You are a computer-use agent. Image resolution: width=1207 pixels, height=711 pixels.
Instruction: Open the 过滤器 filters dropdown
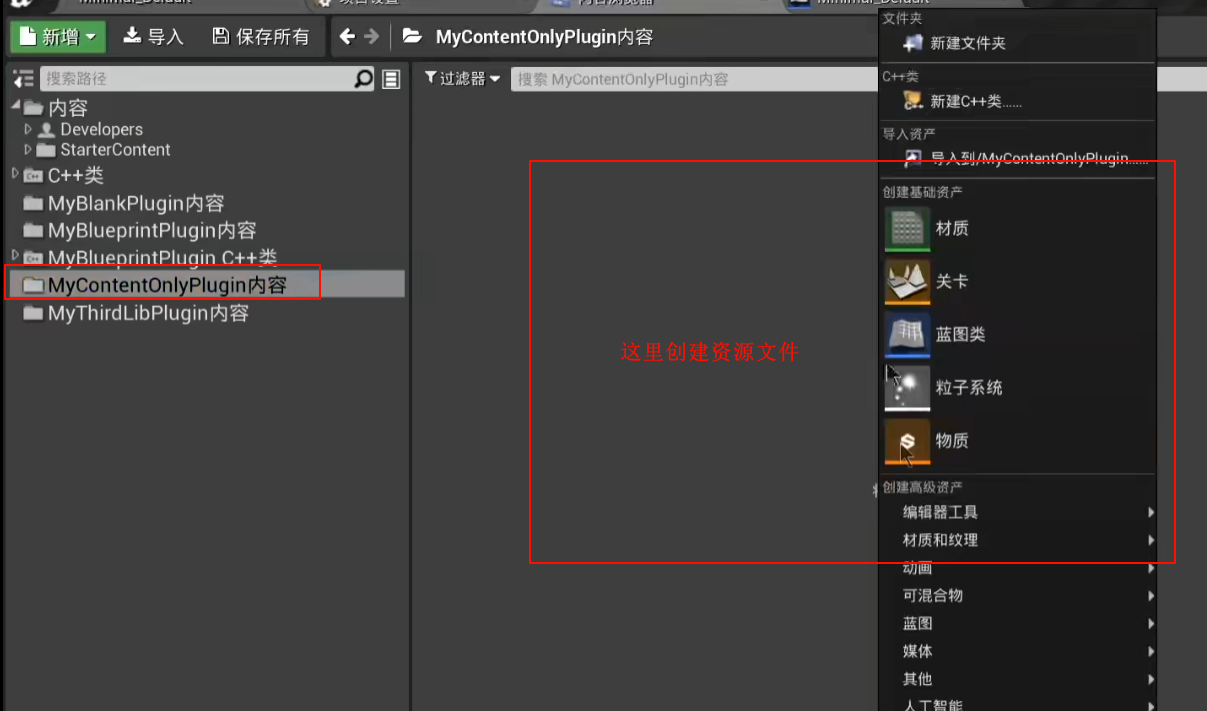pos(462,78)
